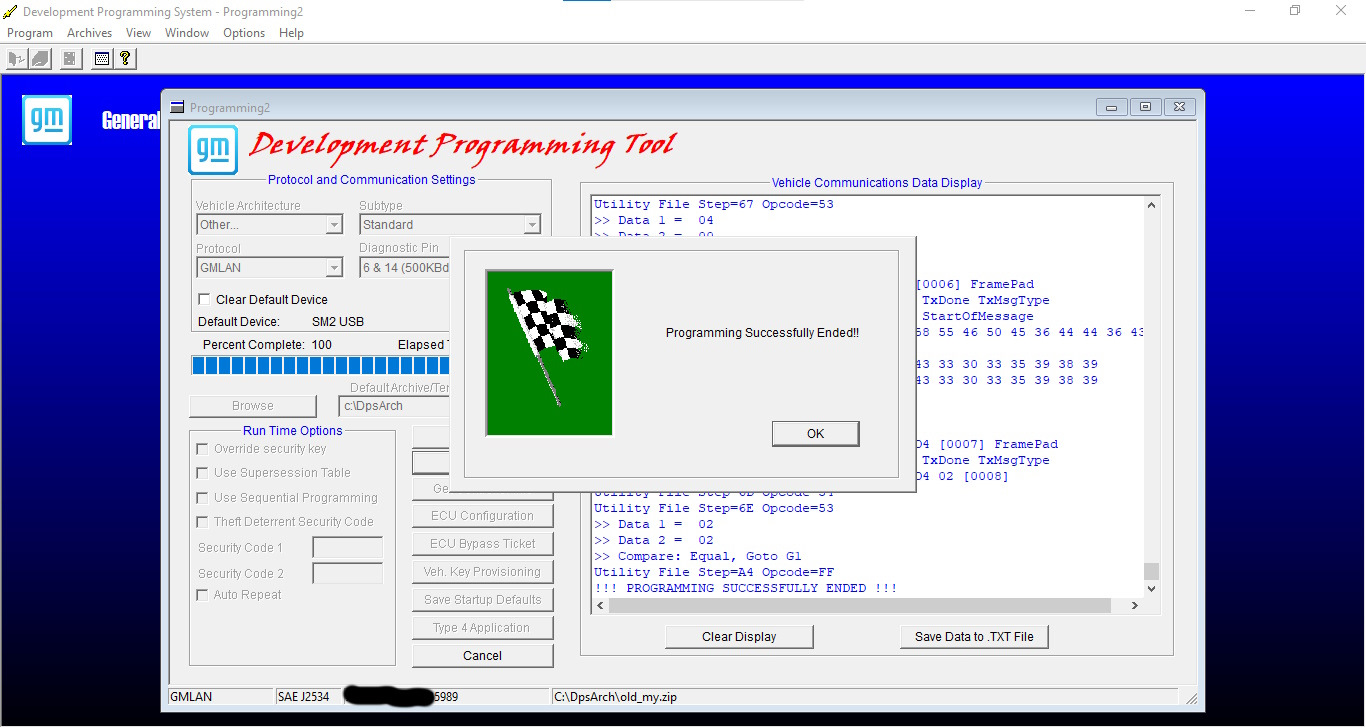Click the Security Code 1 input field
The height and width of the screenshot is (728, 1366).
tap(348, 547)
